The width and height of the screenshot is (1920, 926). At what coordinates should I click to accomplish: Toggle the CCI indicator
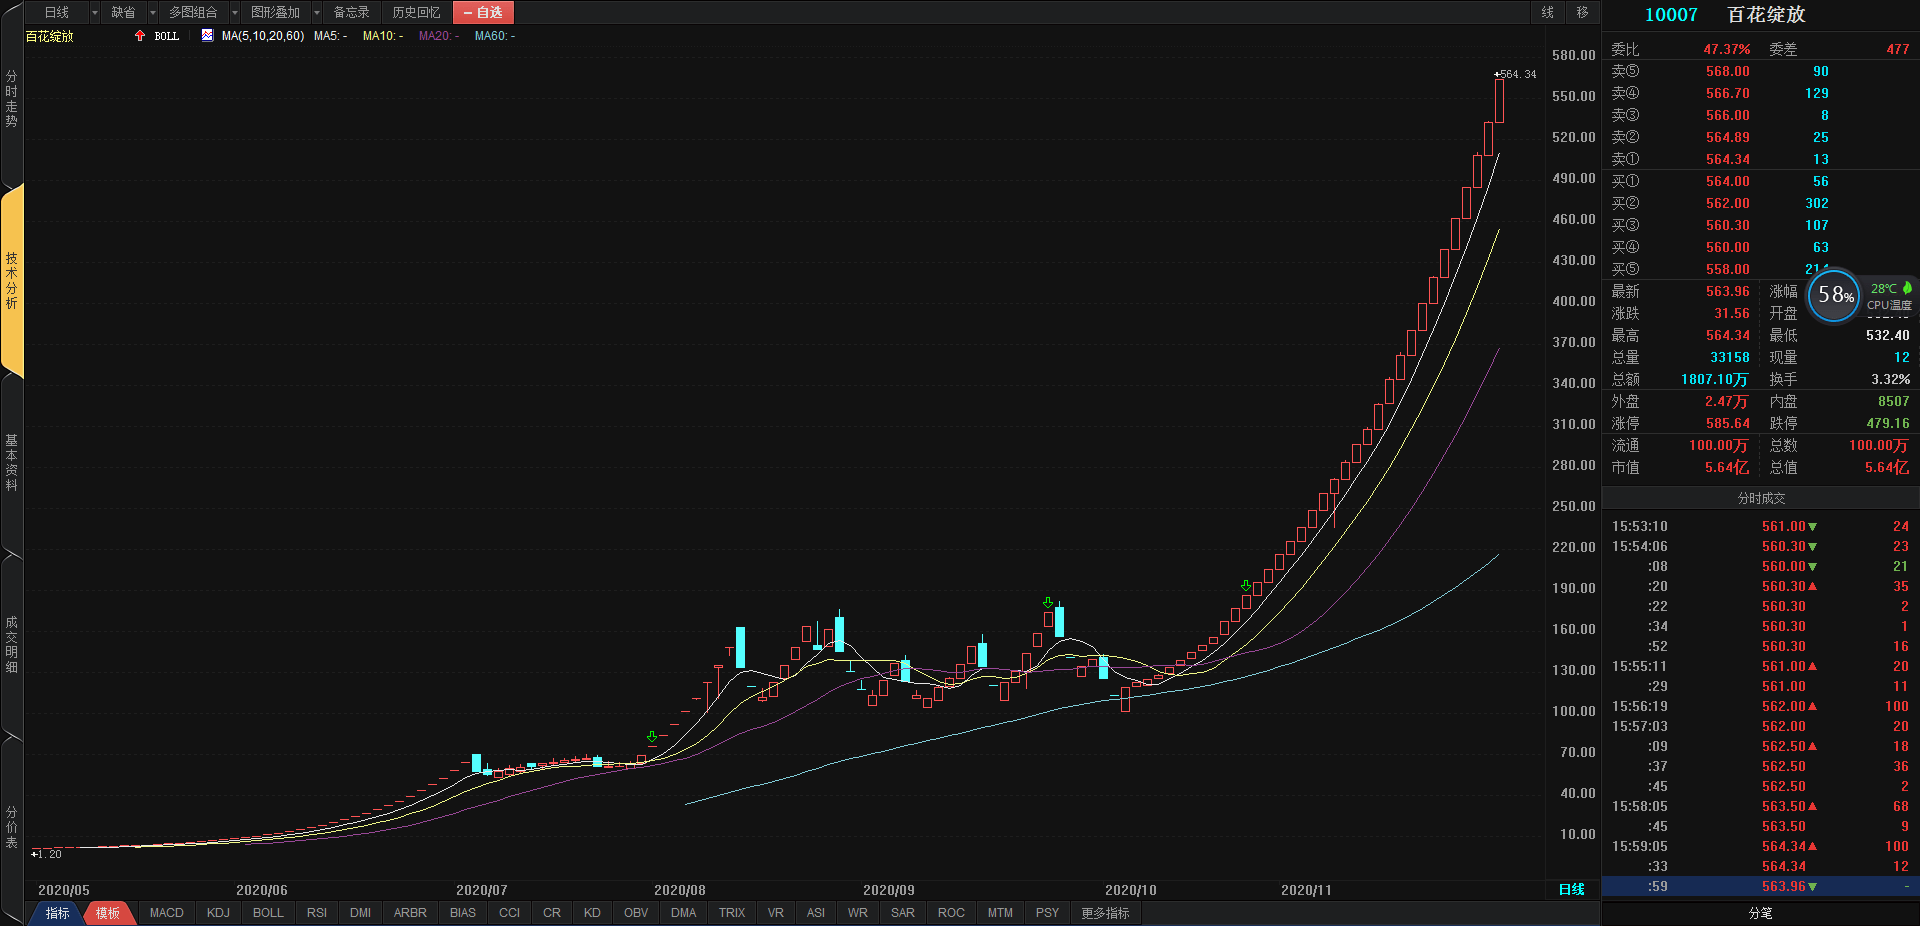click(510, 913)
